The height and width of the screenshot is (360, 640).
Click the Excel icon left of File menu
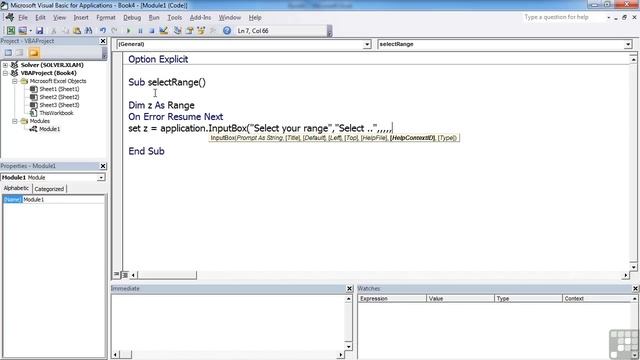pyautogui.click(x=10, y=18)
